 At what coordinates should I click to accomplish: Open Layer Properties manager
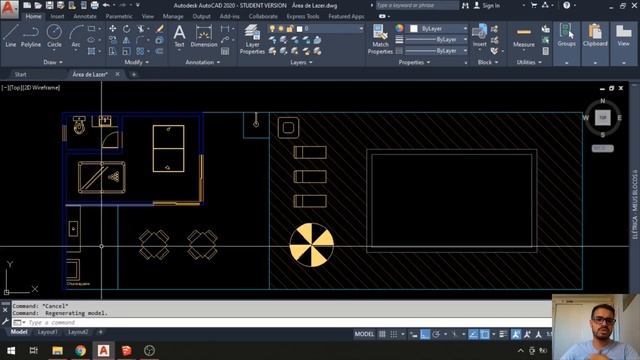(x=252, y=39)
